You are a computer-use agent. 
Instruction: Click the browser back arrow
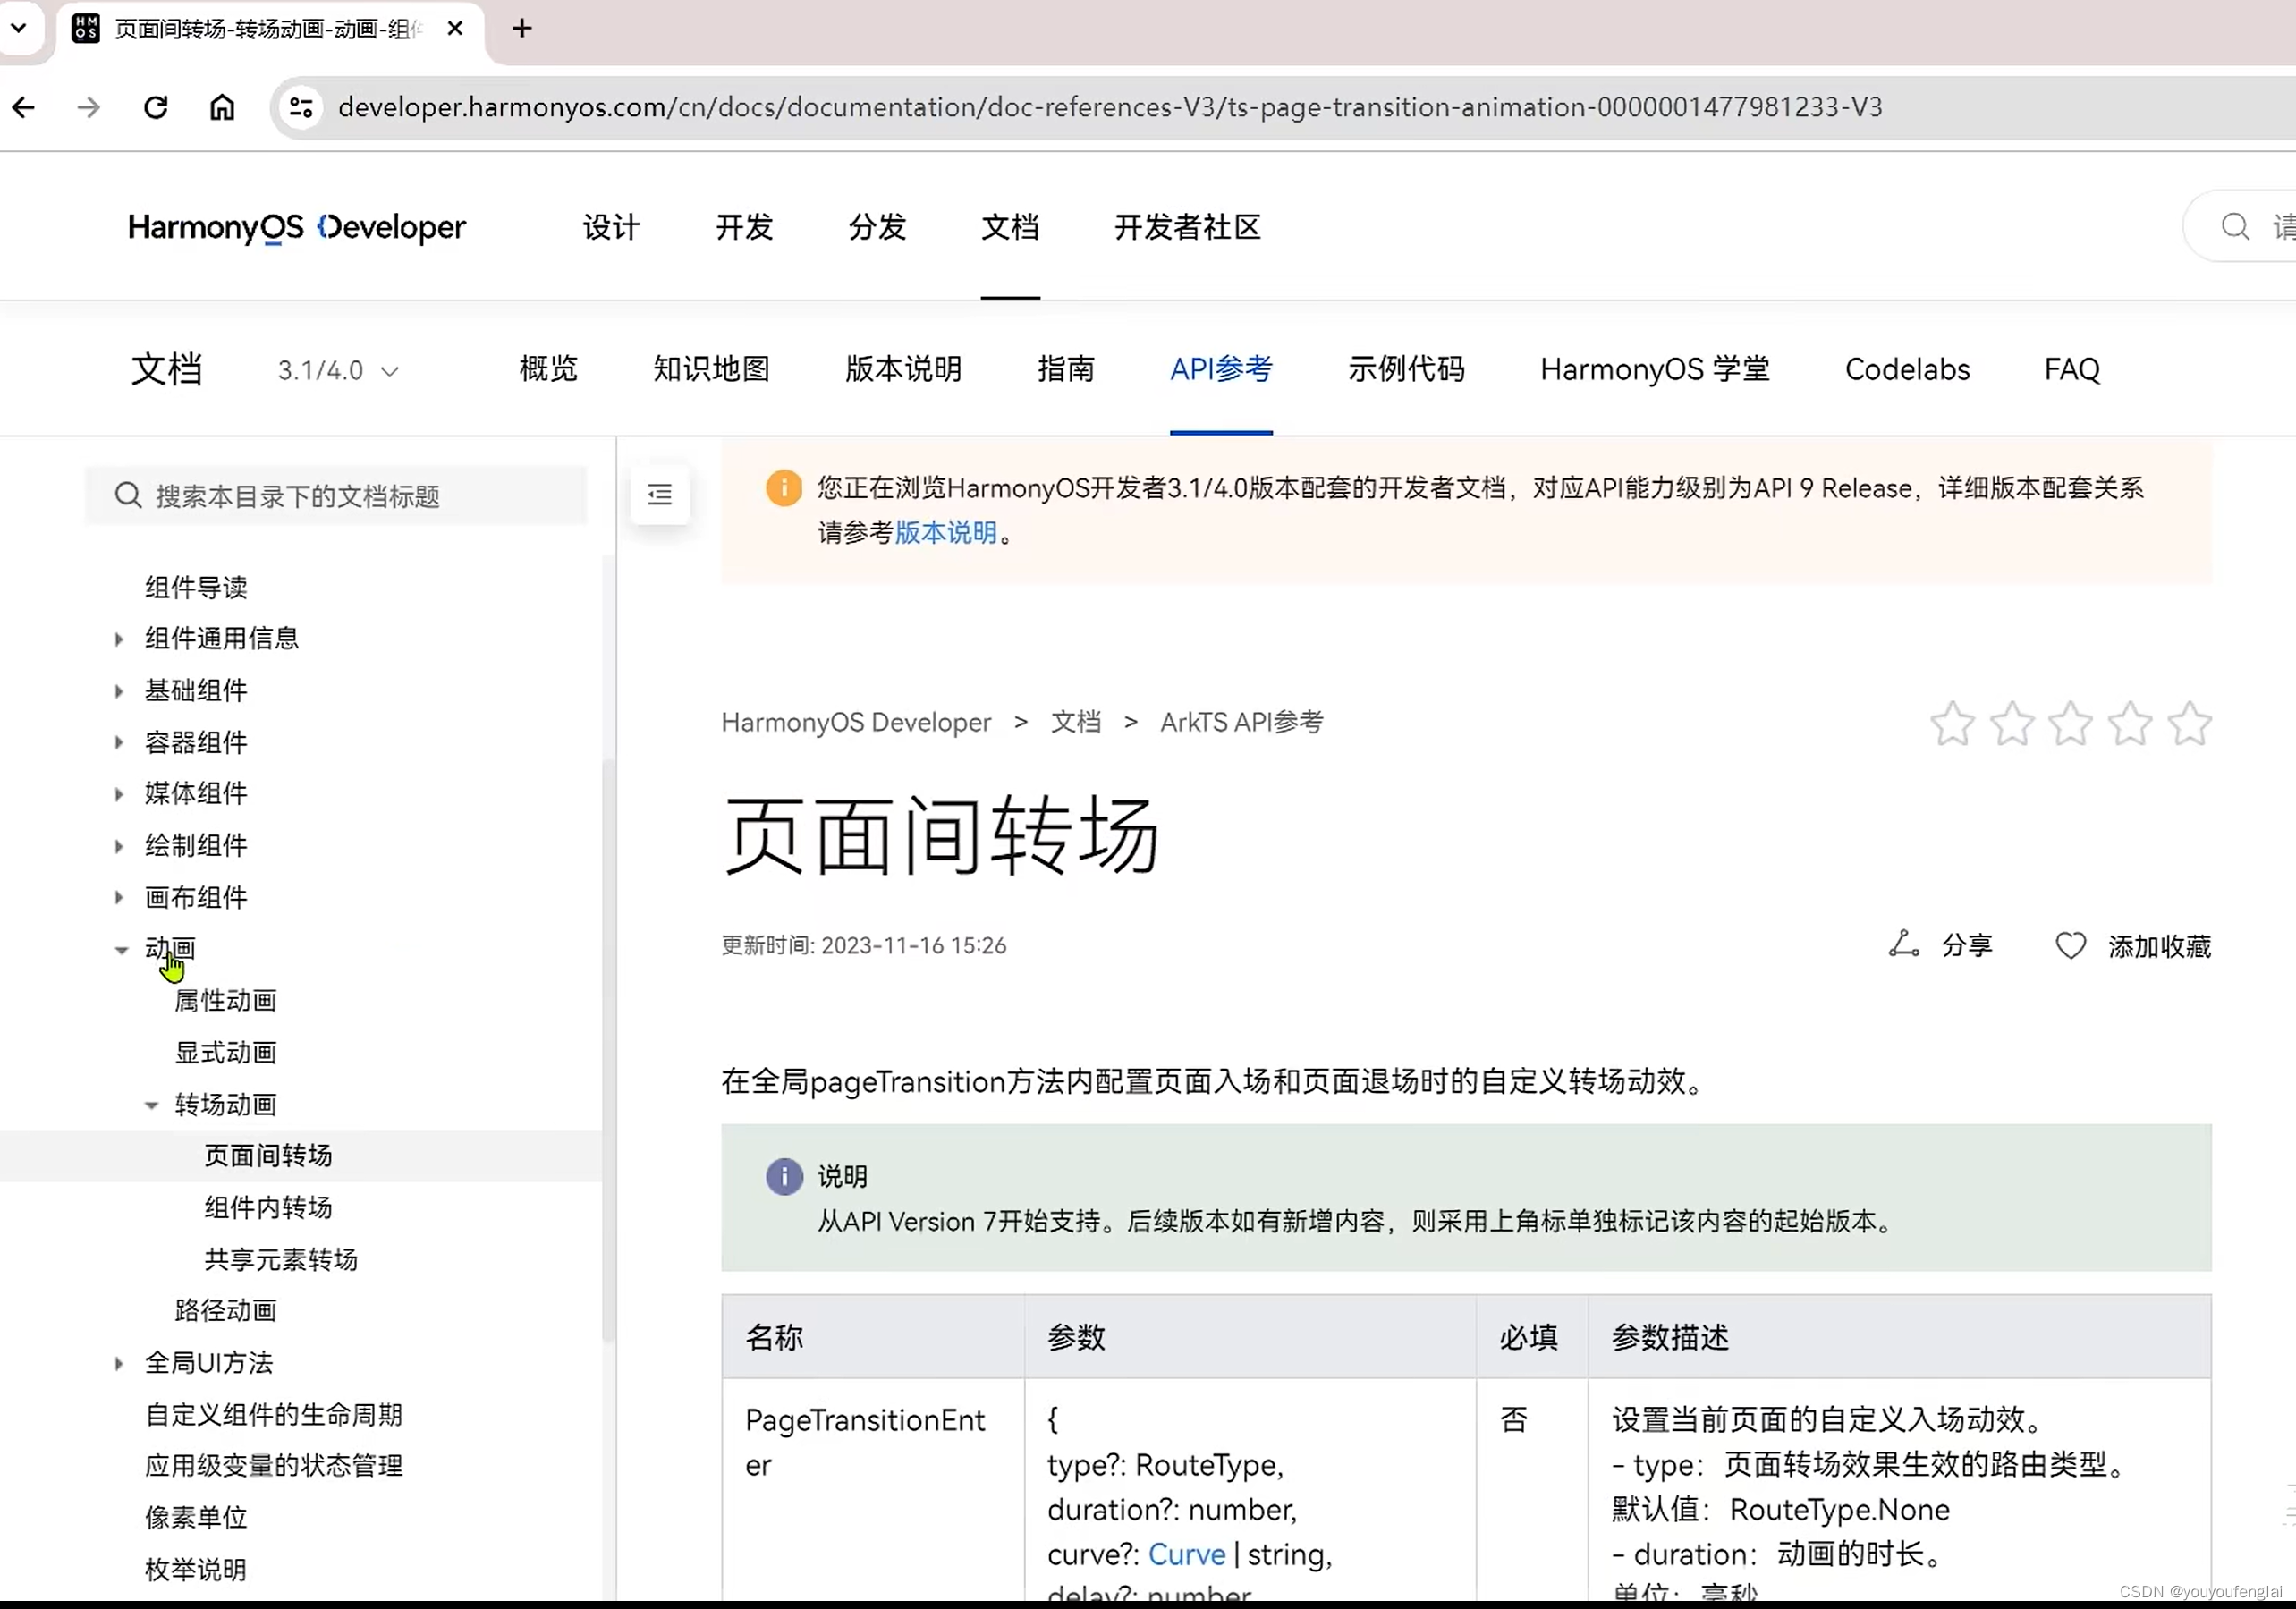[x=24, y=107]
